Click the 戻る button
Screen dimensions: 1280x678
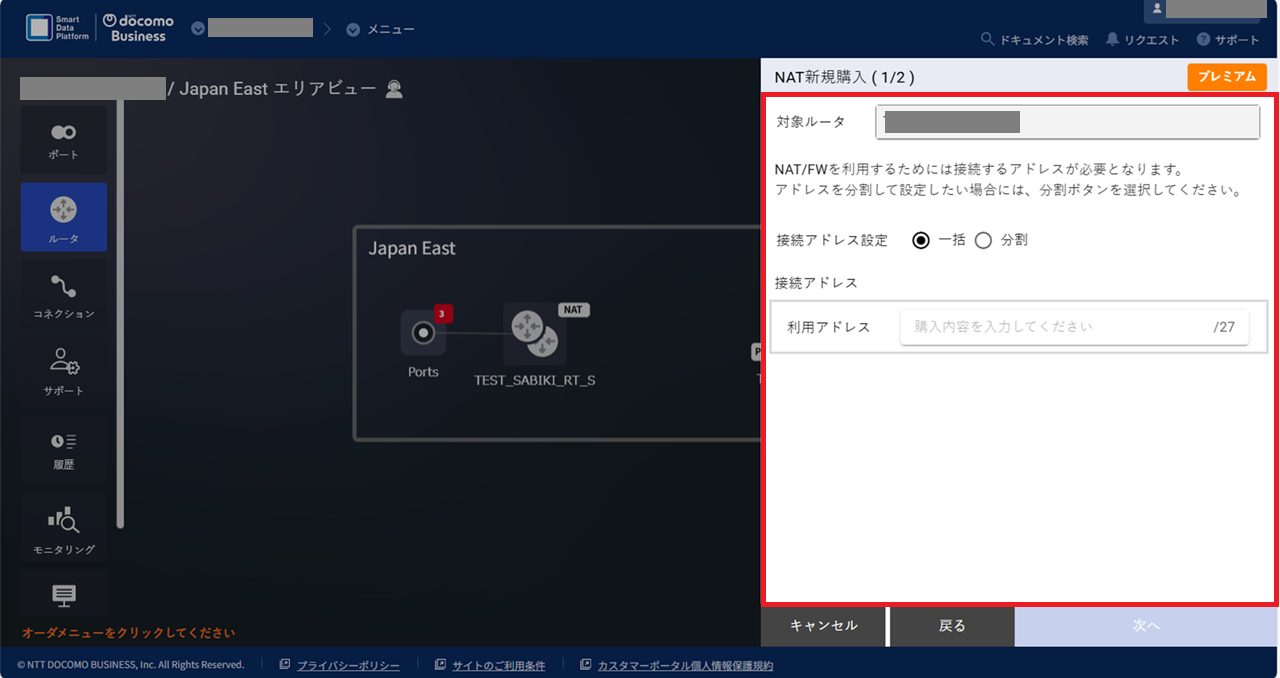point(952,626)
